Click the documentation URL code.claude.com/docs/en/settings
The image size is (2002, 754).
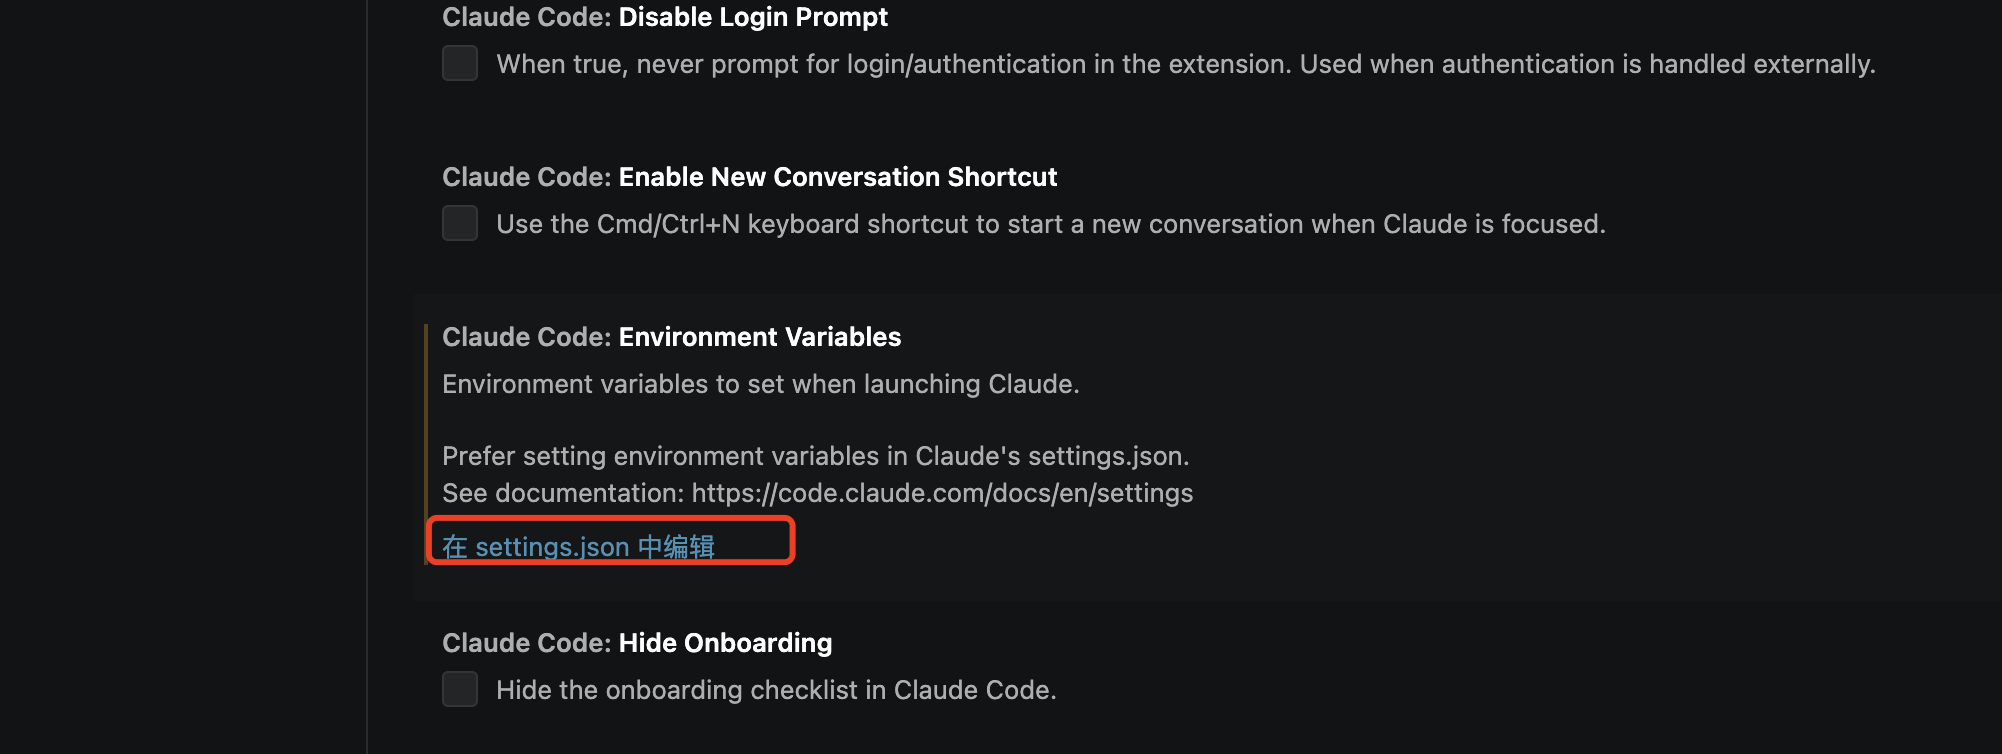click(x=942, y=493)
